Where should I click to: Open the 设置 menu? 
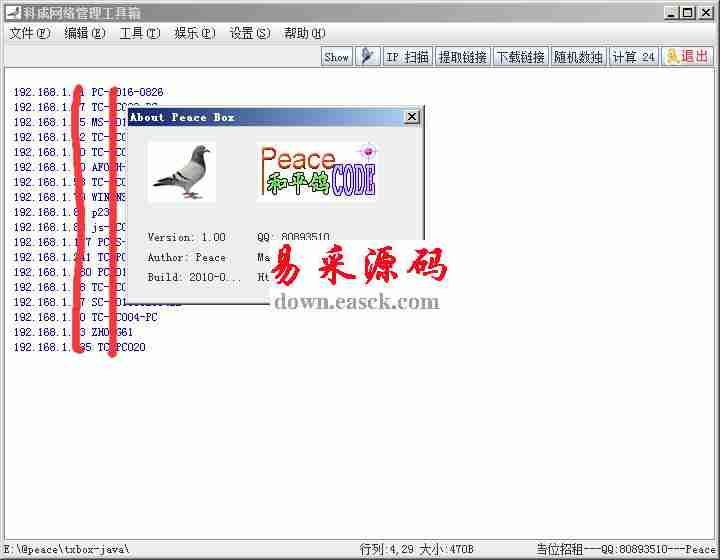click(x=249, y=33)
